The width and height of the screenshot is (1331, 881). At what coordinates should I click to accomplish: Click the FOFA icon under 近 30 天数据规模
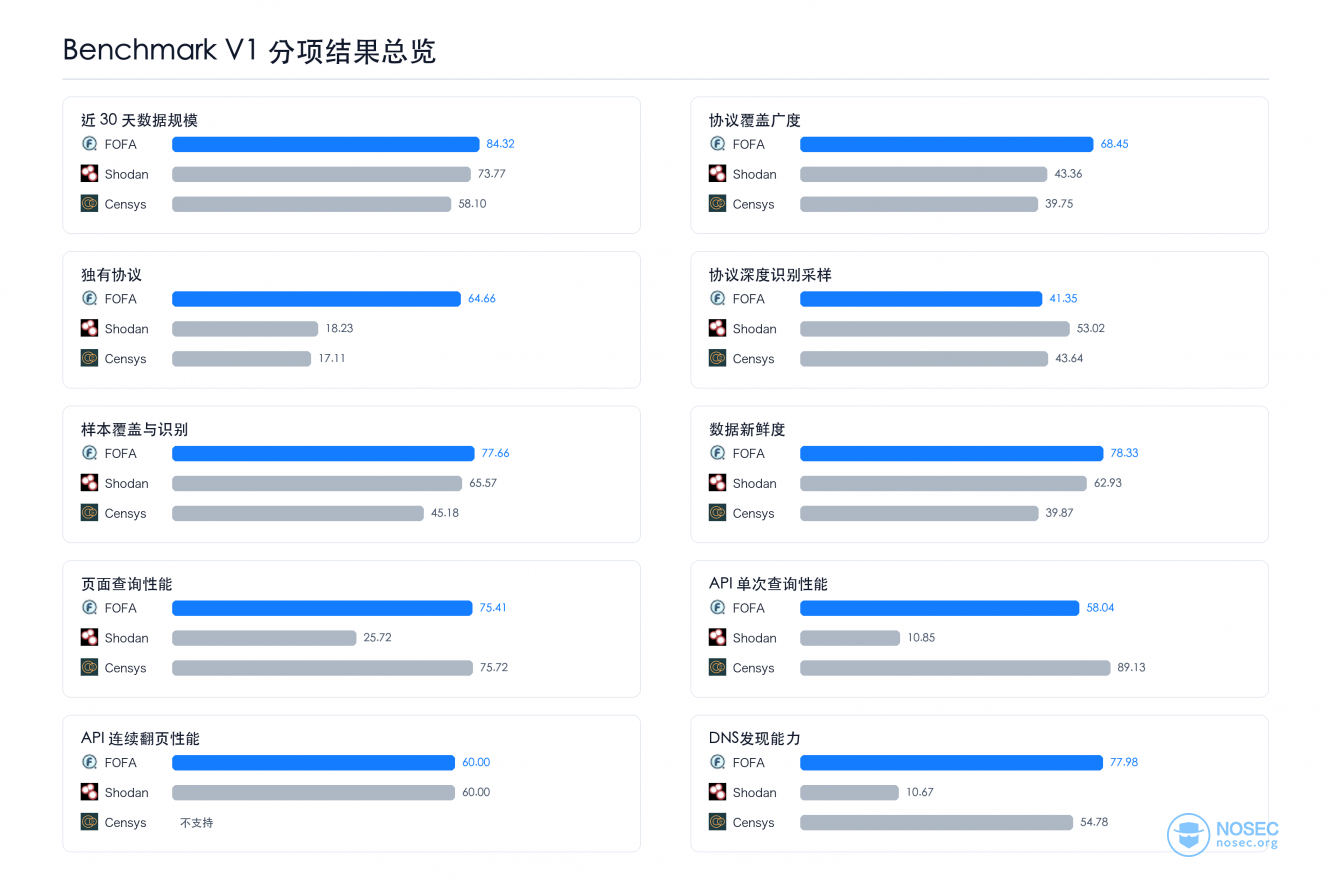(89, 144)
